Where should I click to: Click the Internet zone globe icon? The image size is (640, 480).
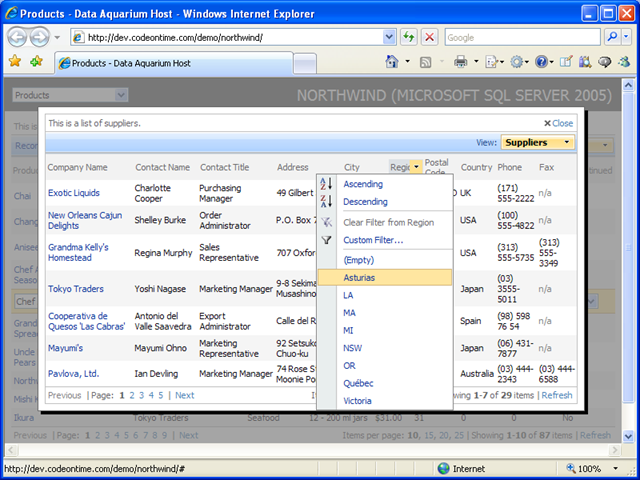point(443,468)
